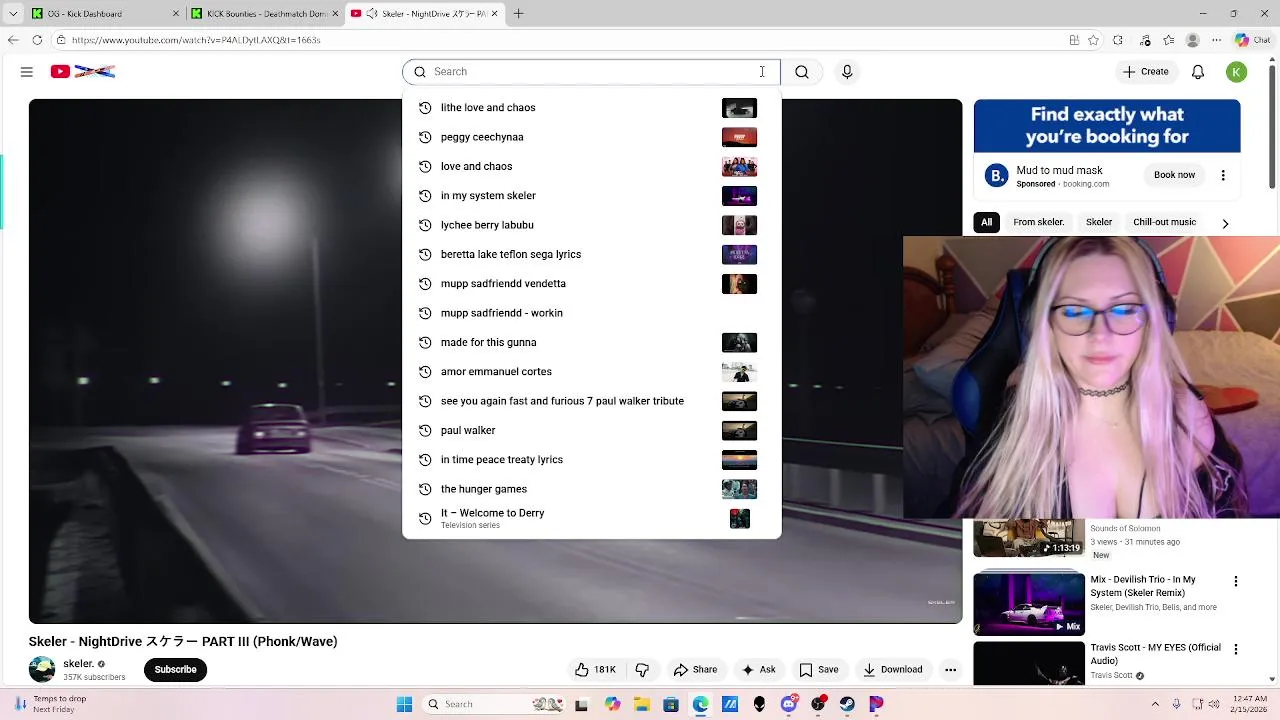Add this page to favorites star icon

point(1094,40)
